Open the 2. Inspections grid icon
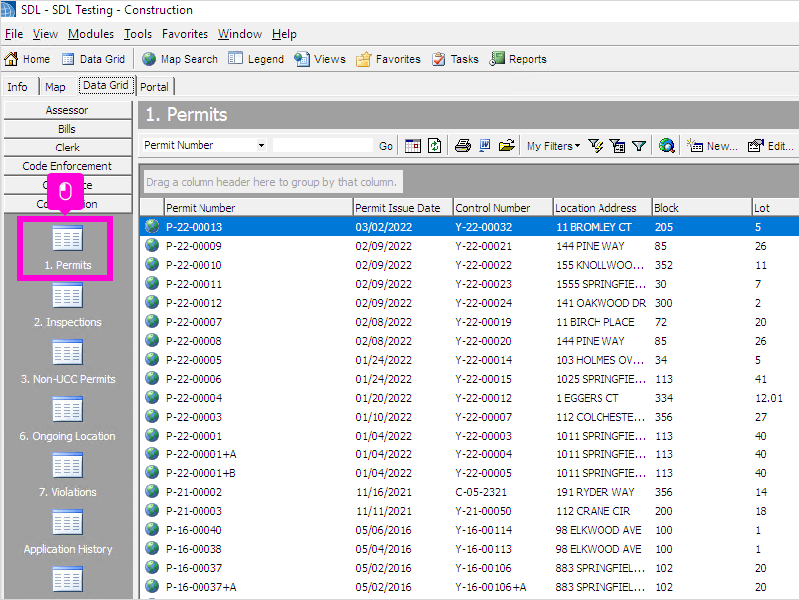 point(67,295)
